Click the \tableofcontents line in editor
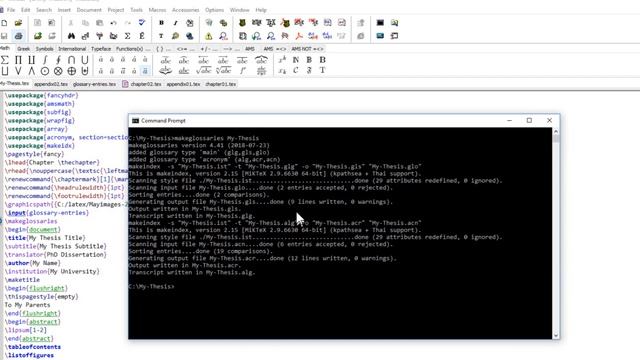This screenshot has height=360, width=640. (33, 347)
